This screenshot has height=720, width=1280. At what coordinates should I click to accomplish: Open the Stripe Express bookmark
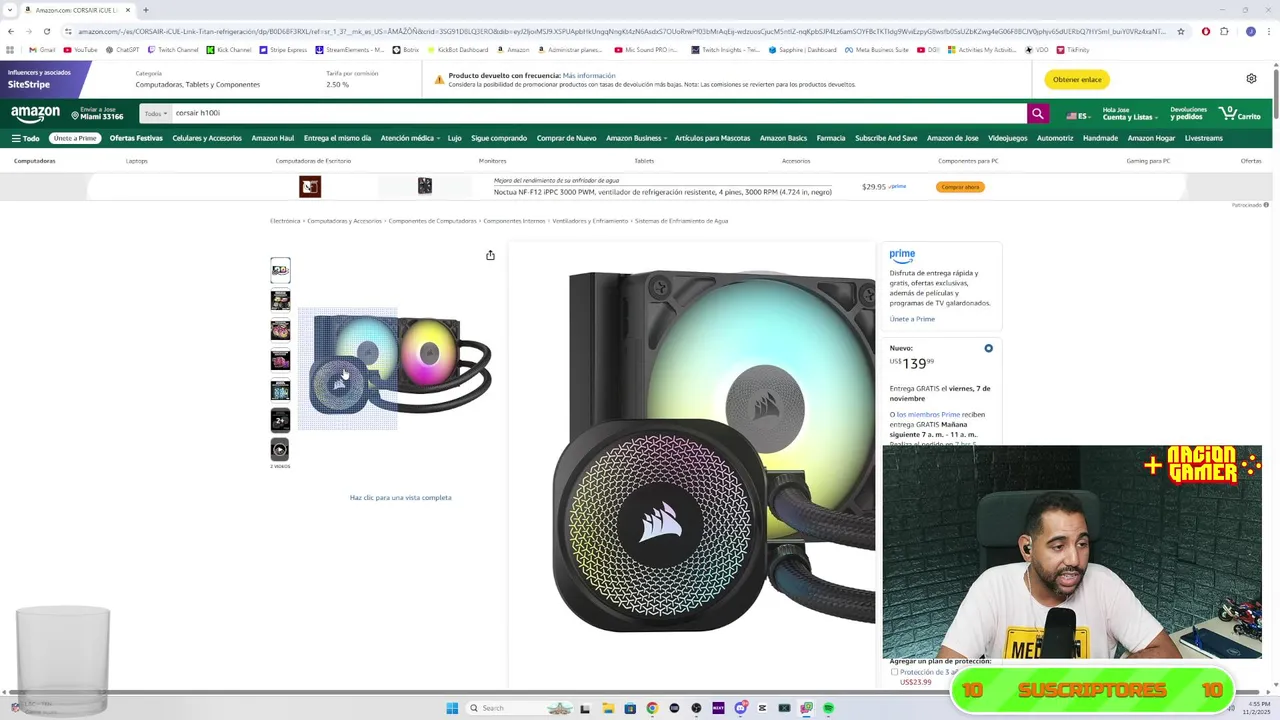283,50
